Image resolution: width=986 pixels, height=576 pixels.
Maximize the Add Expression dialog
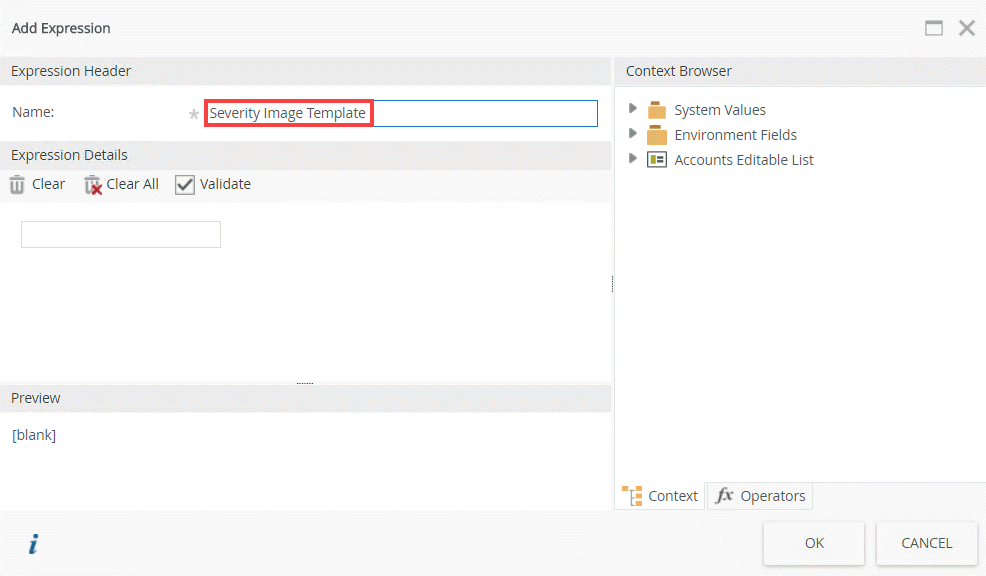click(x=934, y=28)
